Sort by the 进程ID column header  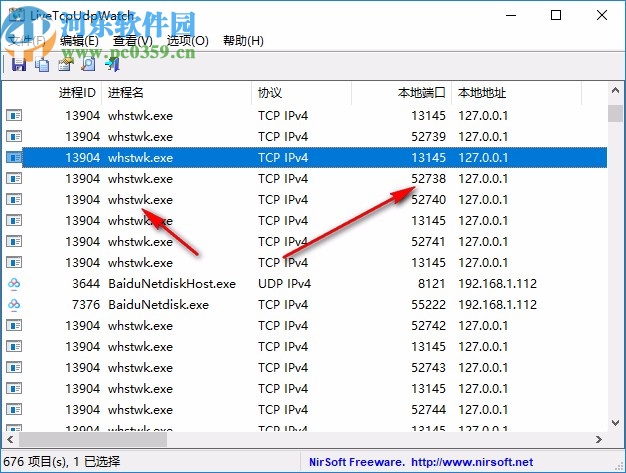[77, 93]
